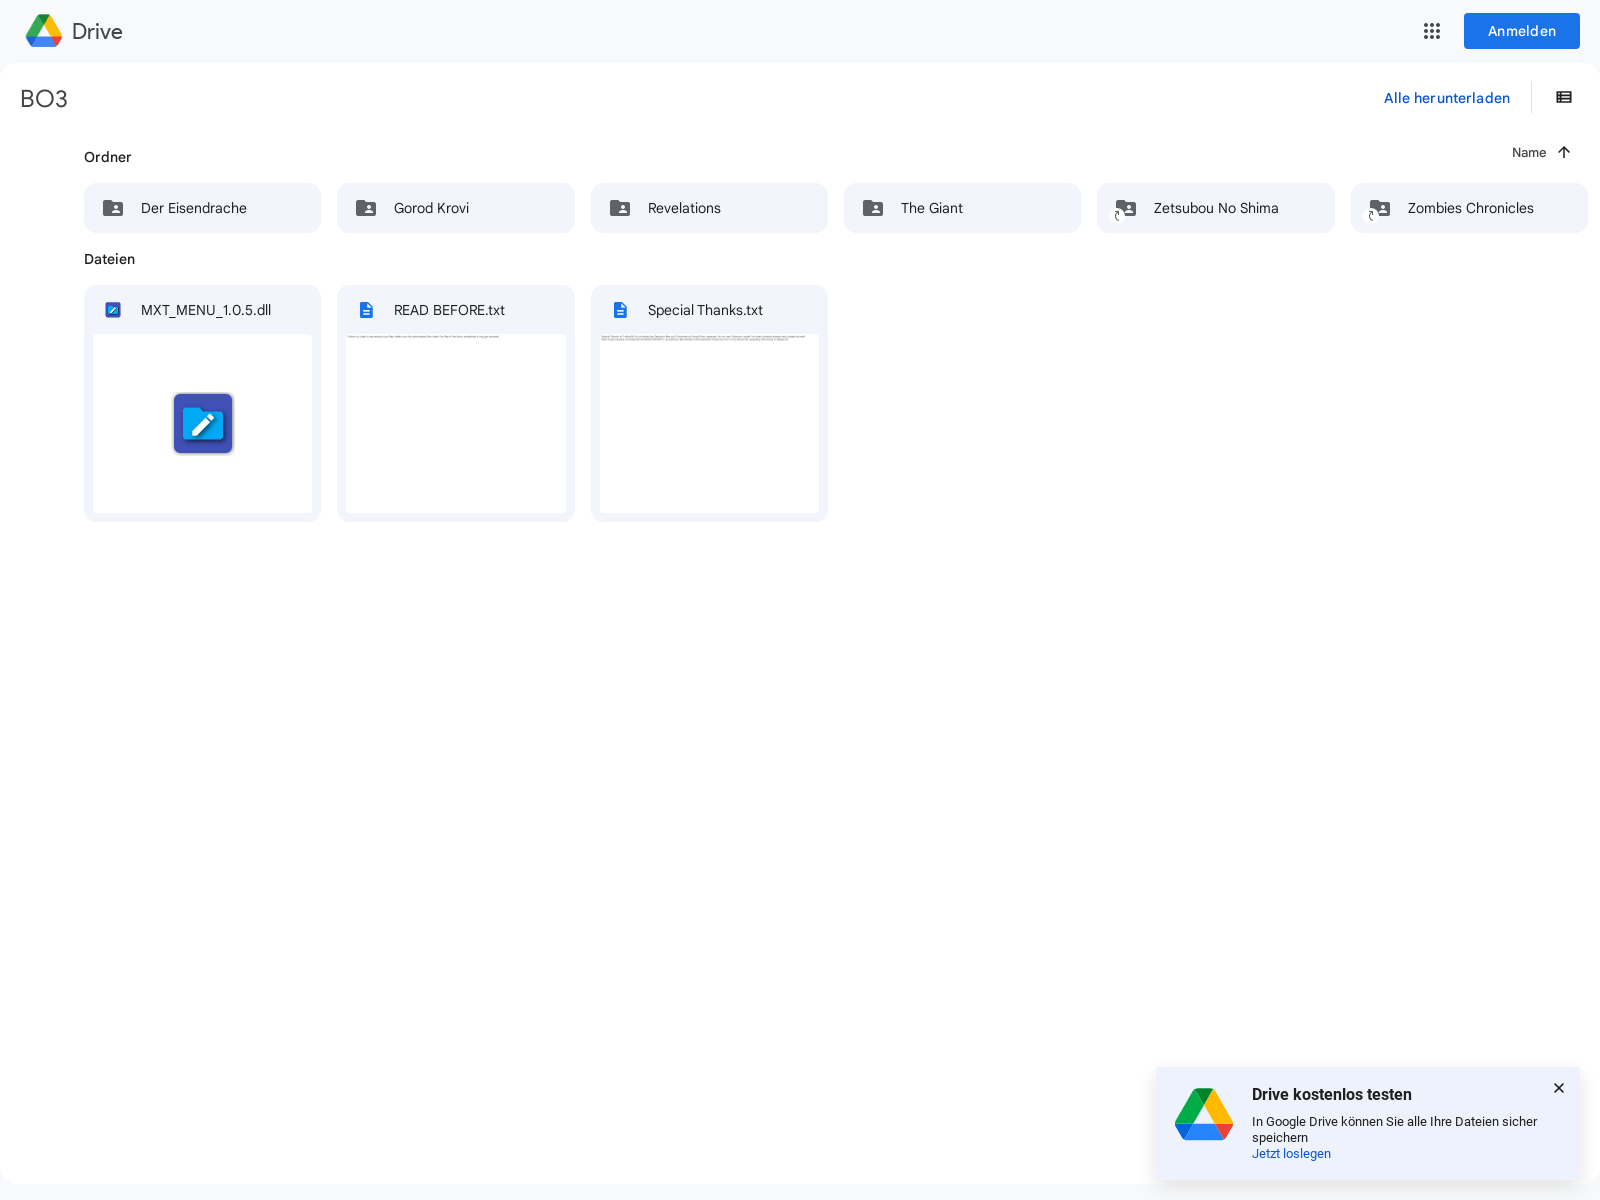Select the MXT_MENU_1.0.5.dll file name
This screenshot has height=1200, width=1600.
[206, 310]
